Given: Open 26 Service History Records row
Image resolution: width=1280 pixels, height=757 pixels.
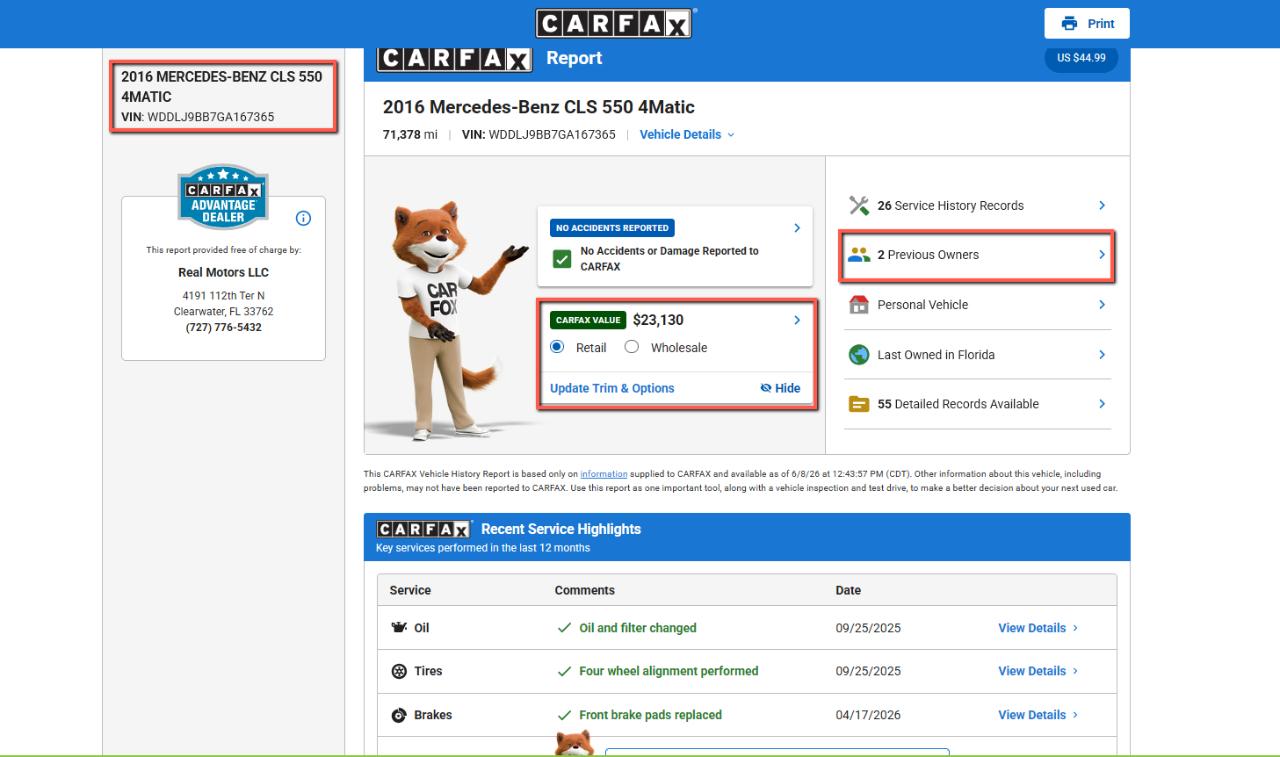Looking at the screenshot, I should [978, 205].
